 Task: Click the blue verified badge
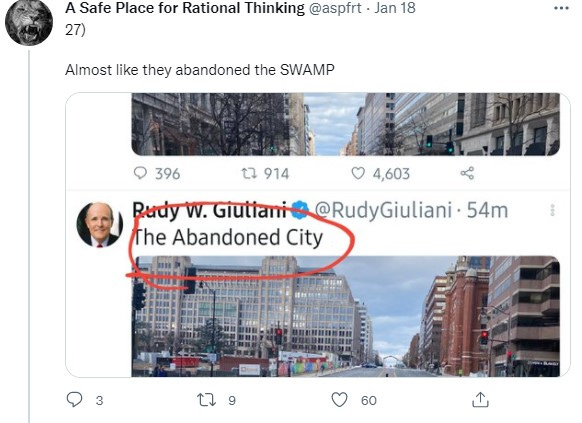[300, 210]
